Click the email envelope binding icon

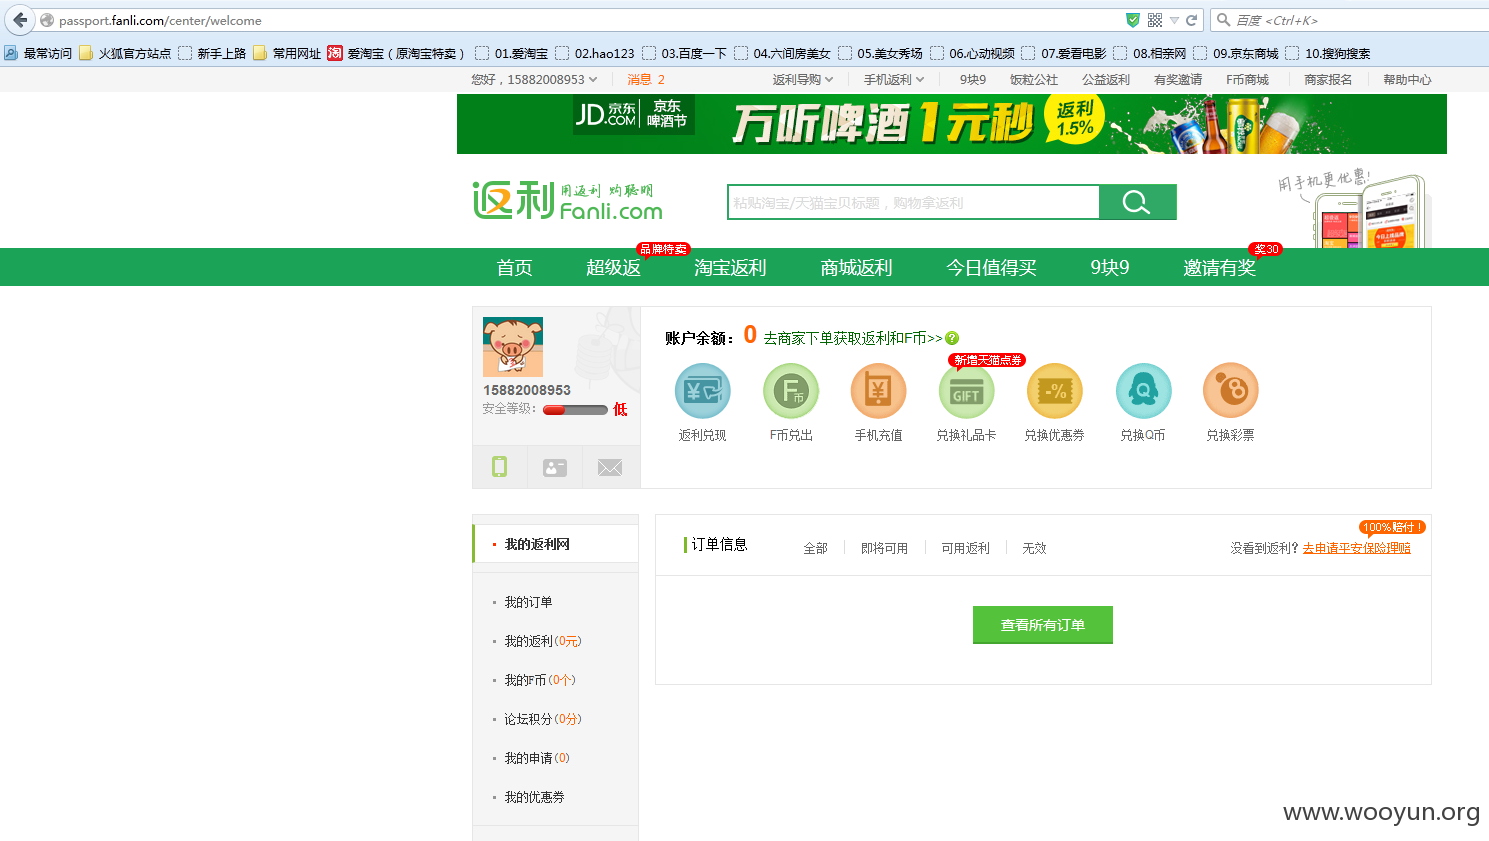(x=610, y=467)
